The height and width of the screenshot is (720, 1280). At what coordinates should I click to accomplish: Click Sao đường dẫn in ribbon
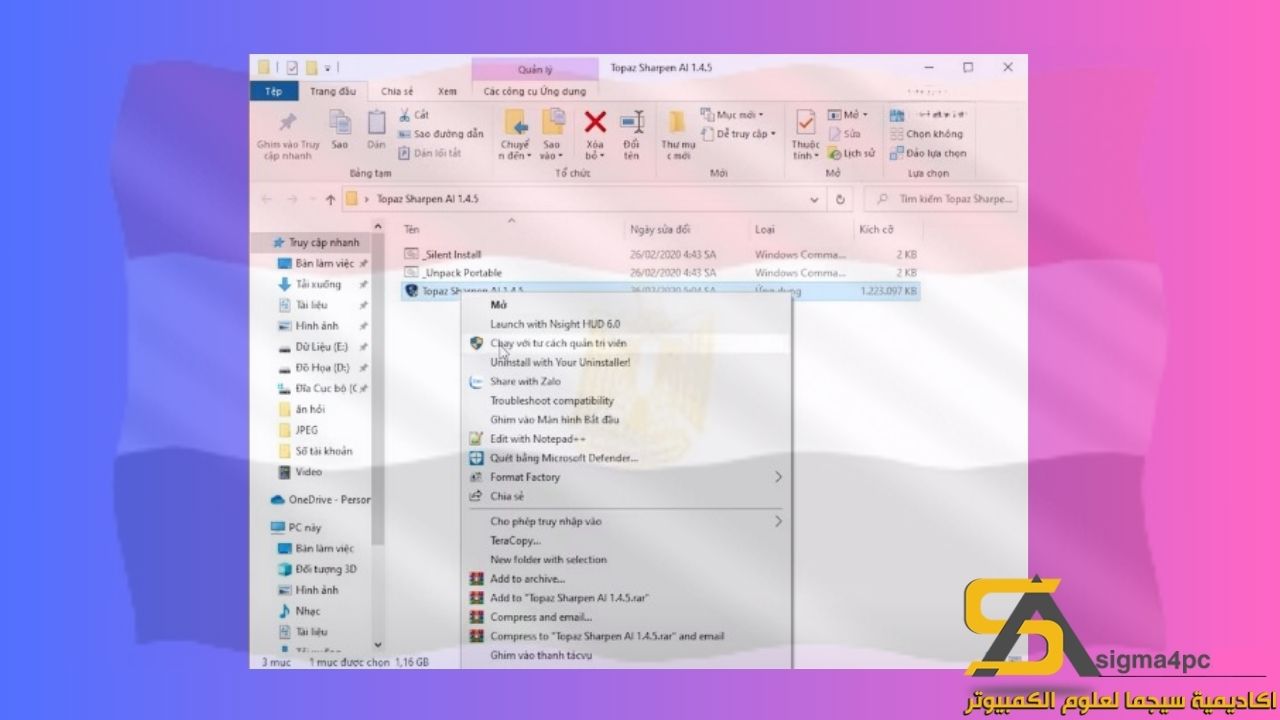[x=441, y=134]
